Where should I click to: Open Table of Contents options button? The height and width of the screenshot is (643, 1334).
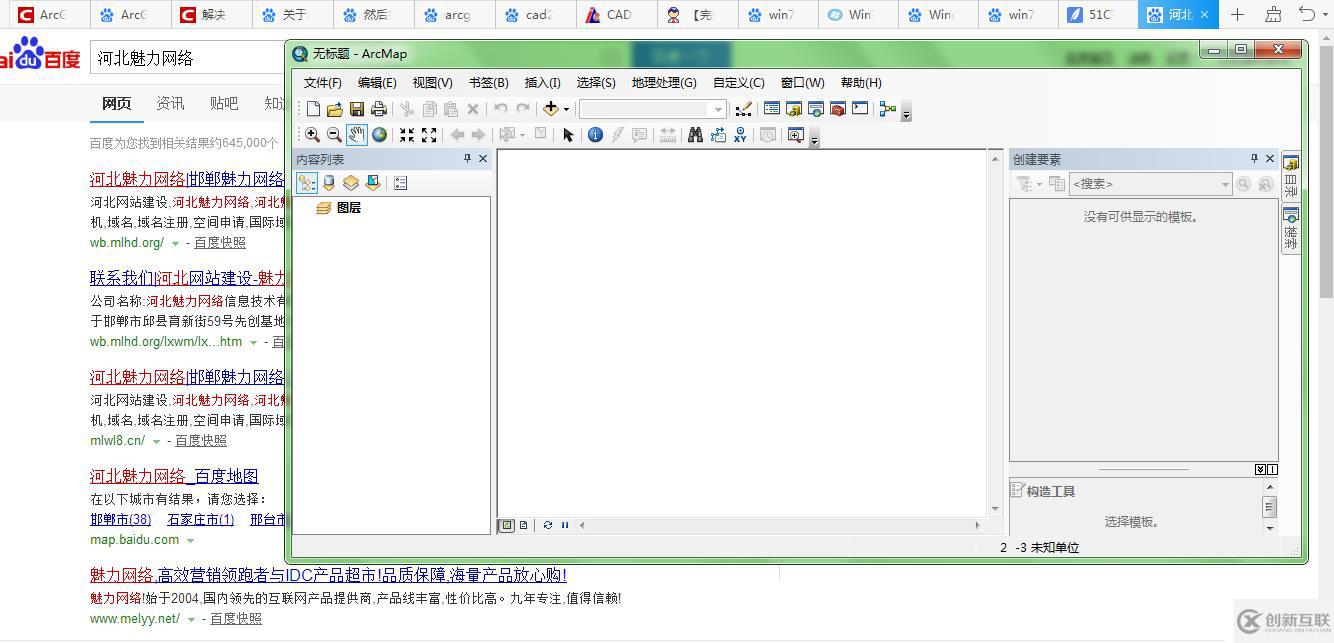[x=400, y=183]
